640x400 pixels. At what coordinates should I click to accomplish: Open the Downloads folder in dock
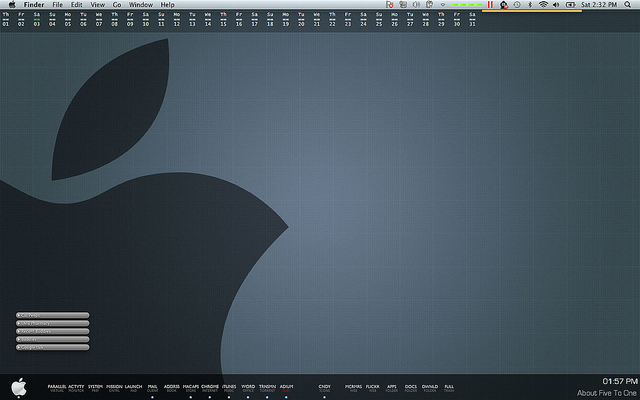pyautogui.click(x=430, y=388)
